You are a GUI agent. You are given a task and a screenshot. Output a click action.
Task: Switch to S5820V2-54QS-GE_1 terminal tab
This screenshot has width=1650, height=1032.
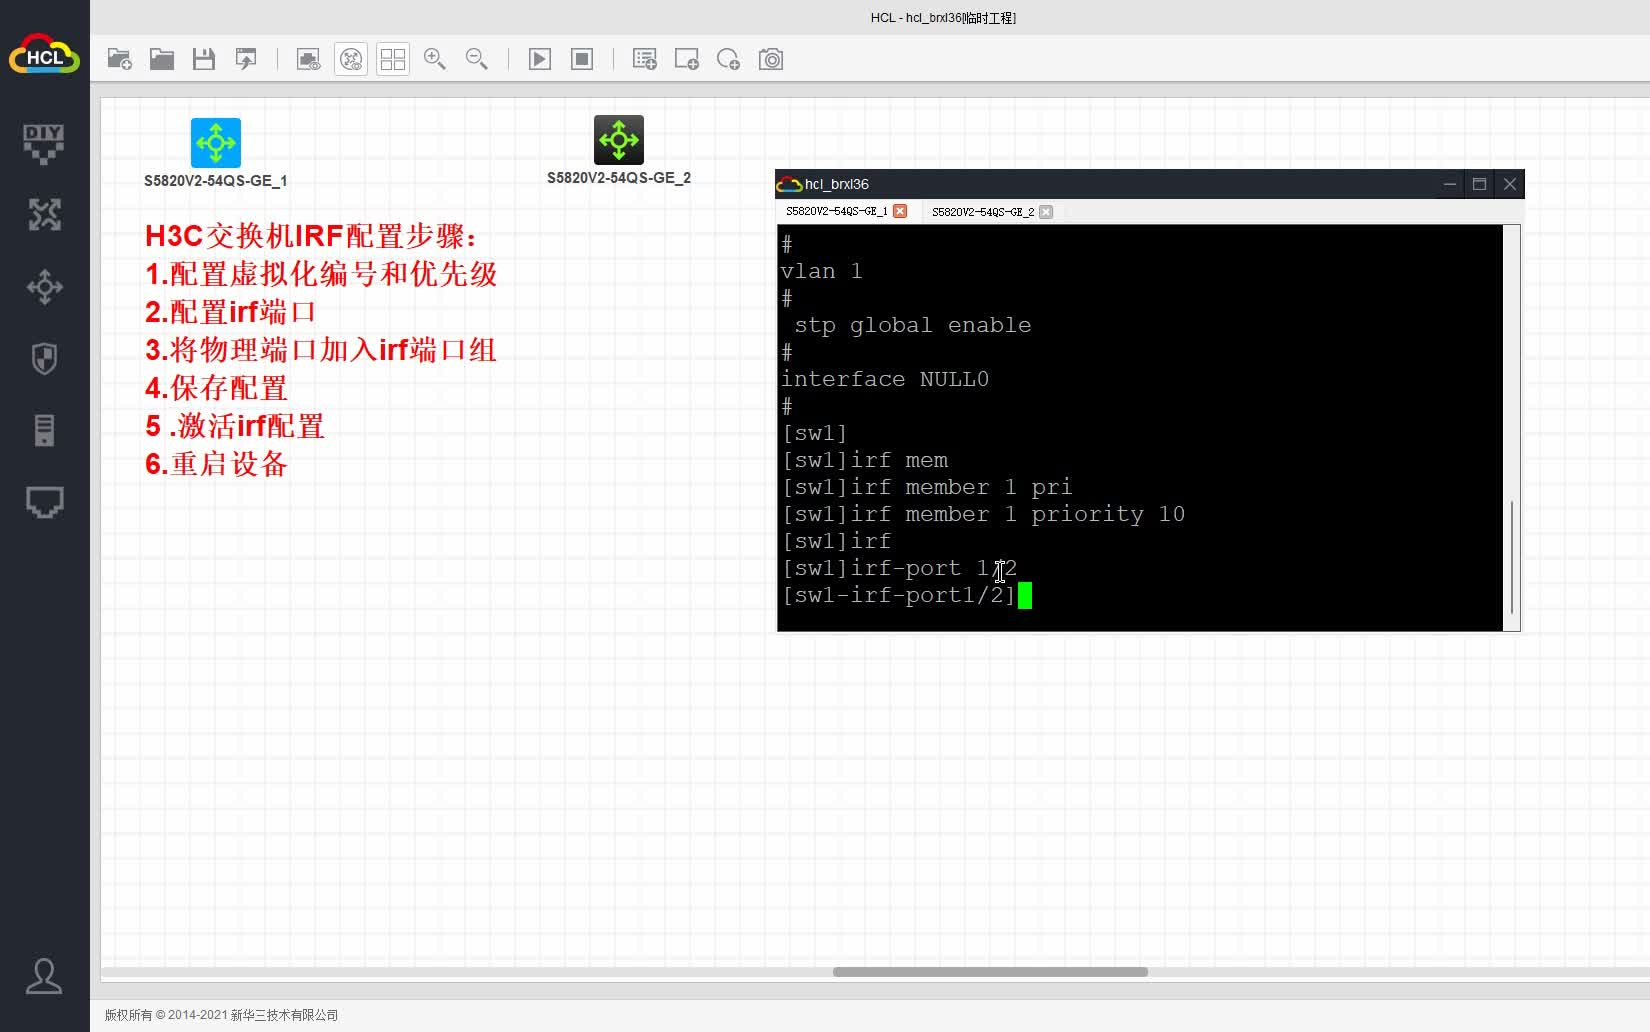coord(836,211)
